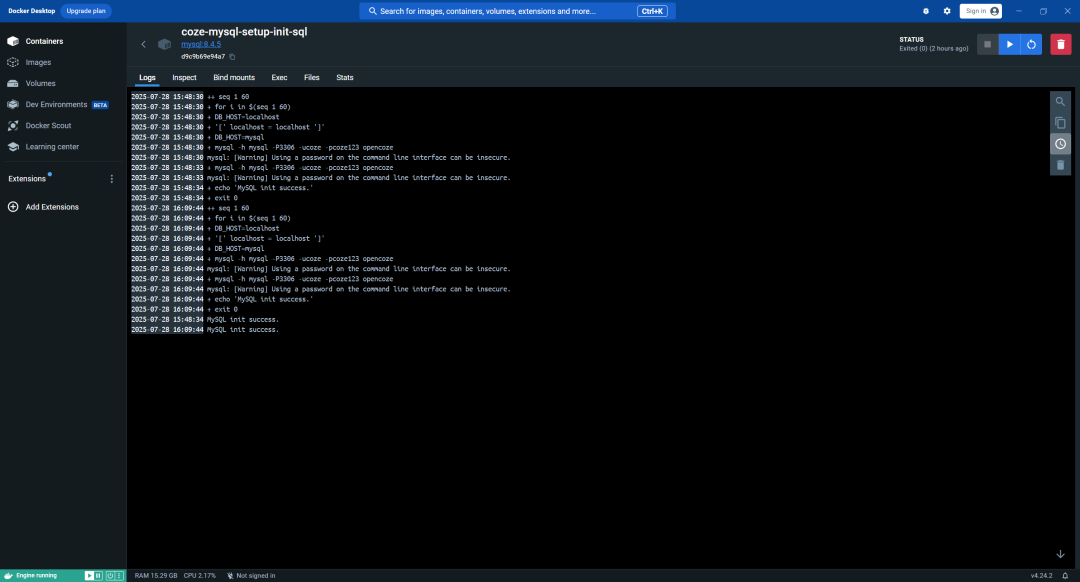
Task: Open the troubleshoot bug icon in the title bar
Action: click(x=926, y=11)
